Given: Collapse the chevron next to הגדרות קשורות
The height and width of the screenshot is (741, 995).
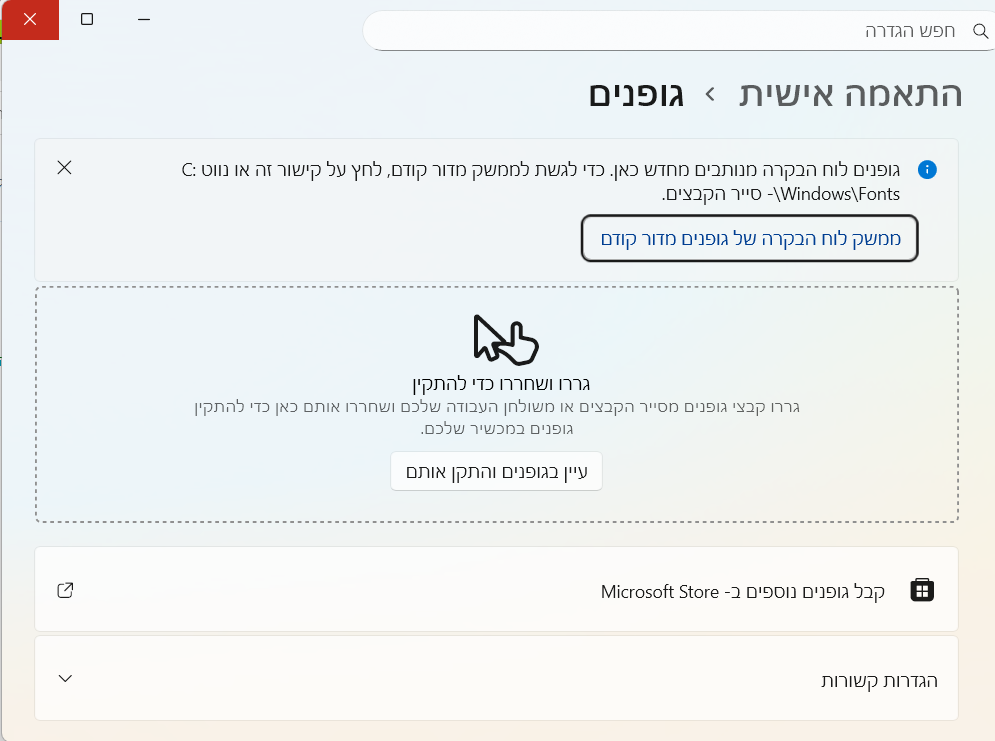Looking at the screenshot, I should point(65,678).
